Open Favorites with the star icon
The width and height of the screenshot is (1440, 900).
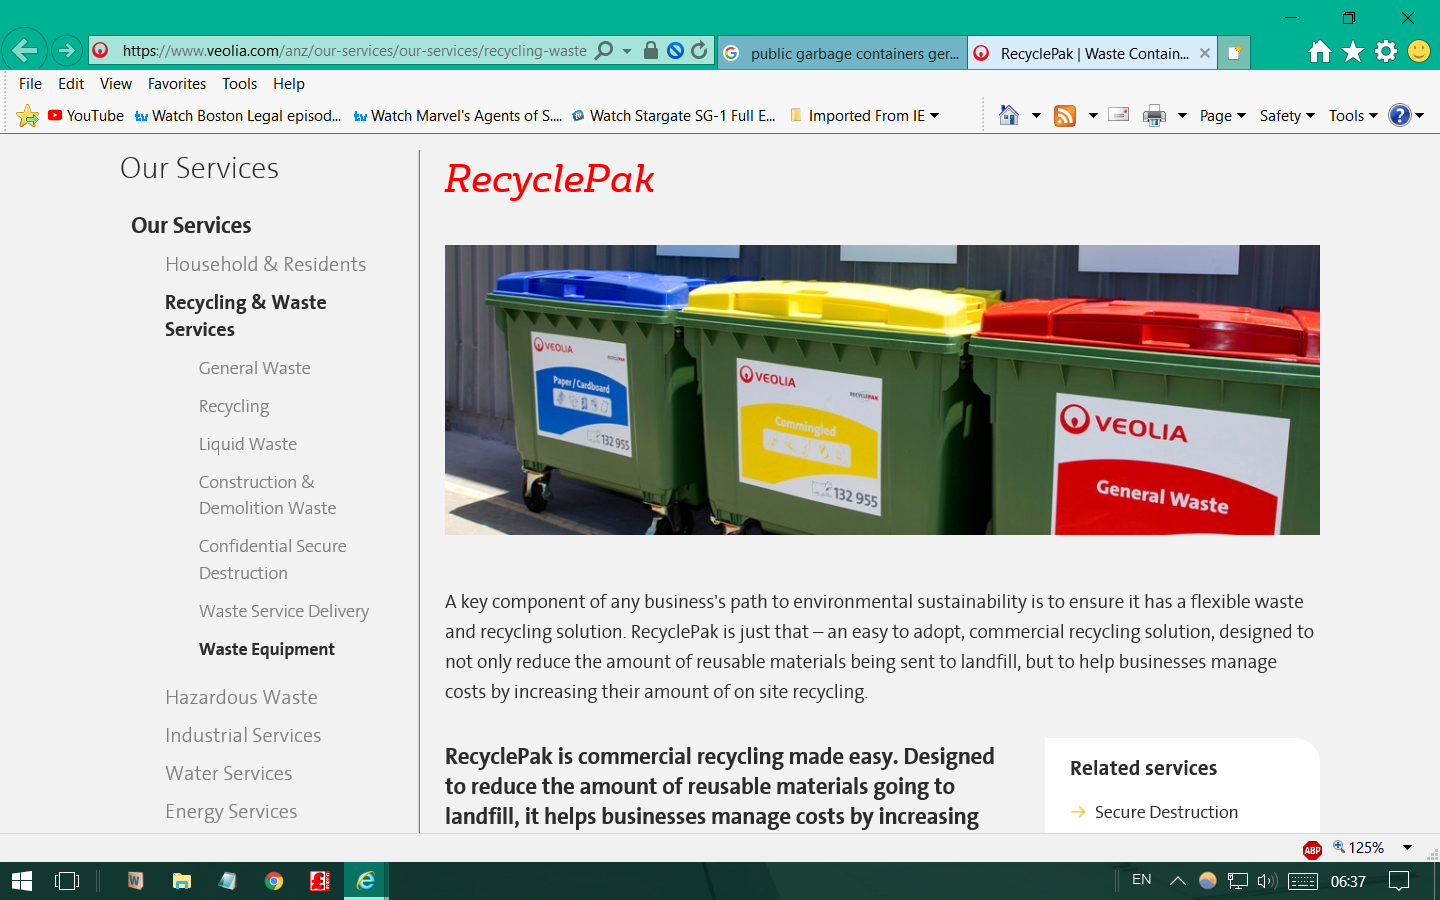coord(1353,51)
